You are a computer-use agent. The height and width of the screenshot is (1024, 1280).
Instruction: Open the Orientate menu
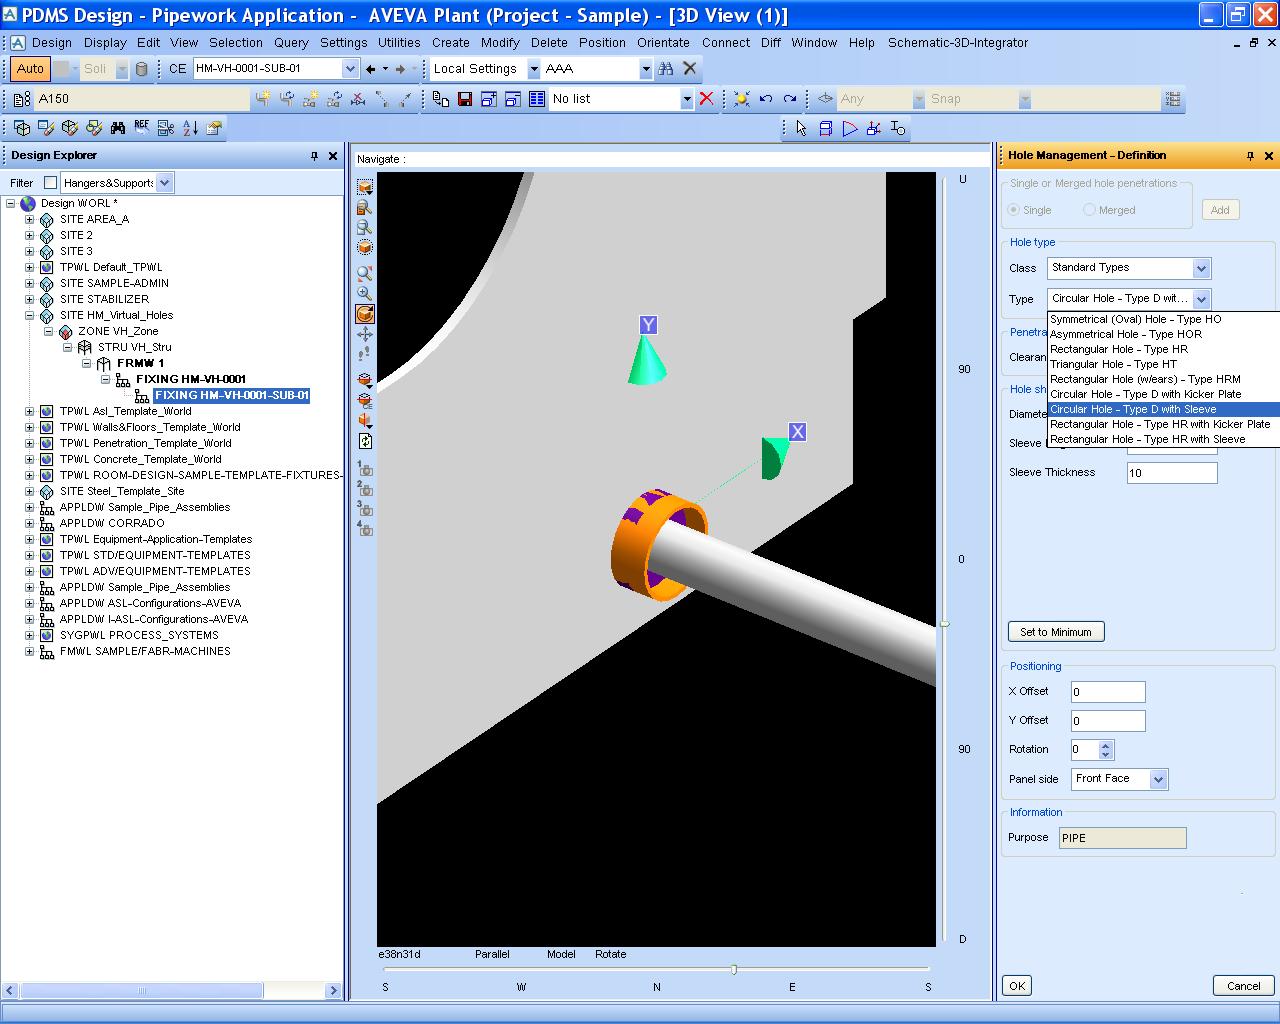click(663, 43)
